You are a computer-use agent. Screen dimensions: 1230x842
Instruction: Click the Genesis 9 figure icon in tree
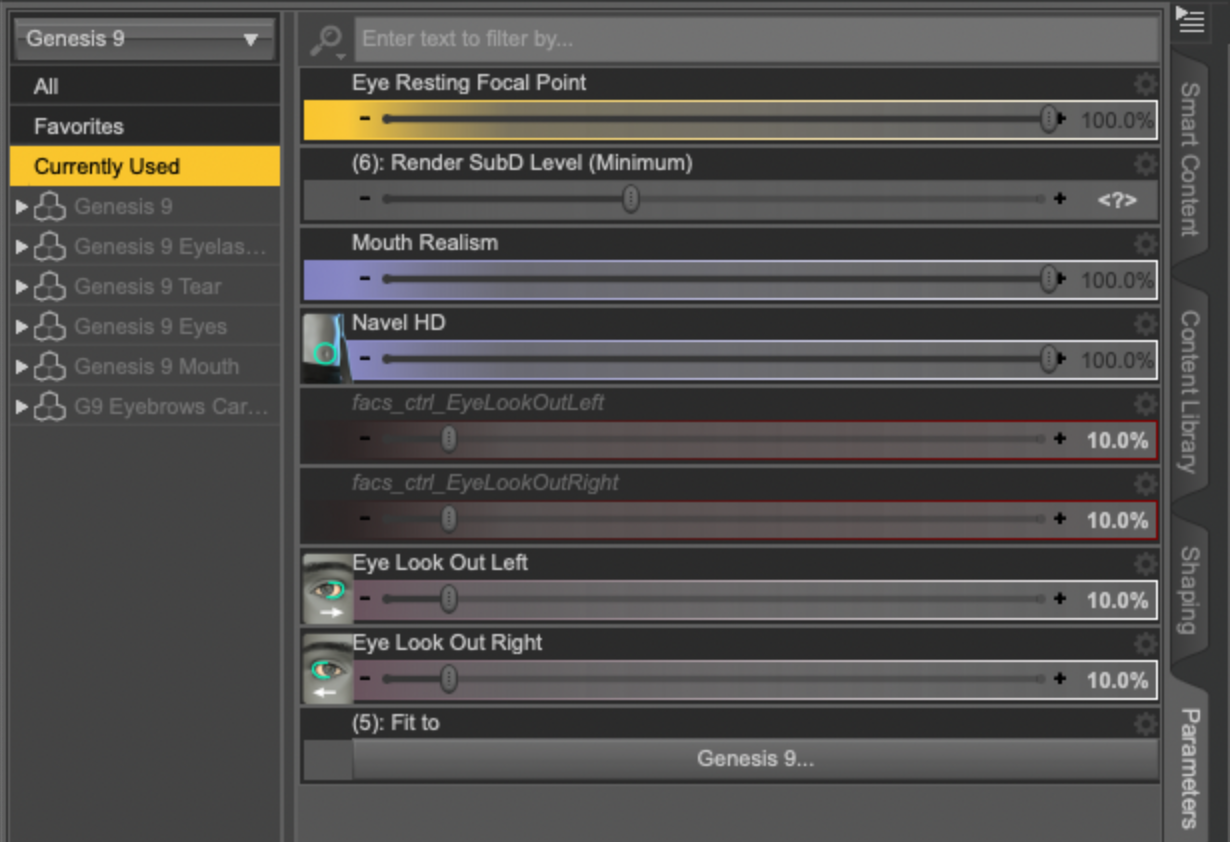(x=50, y=207)
